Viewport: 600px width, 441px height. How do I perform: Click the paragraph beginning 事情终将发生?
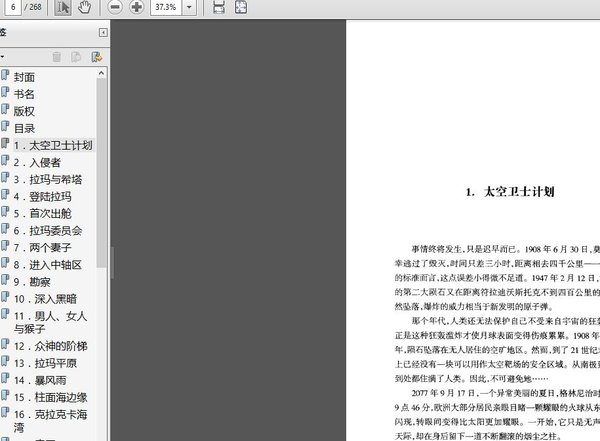[497, 278]
